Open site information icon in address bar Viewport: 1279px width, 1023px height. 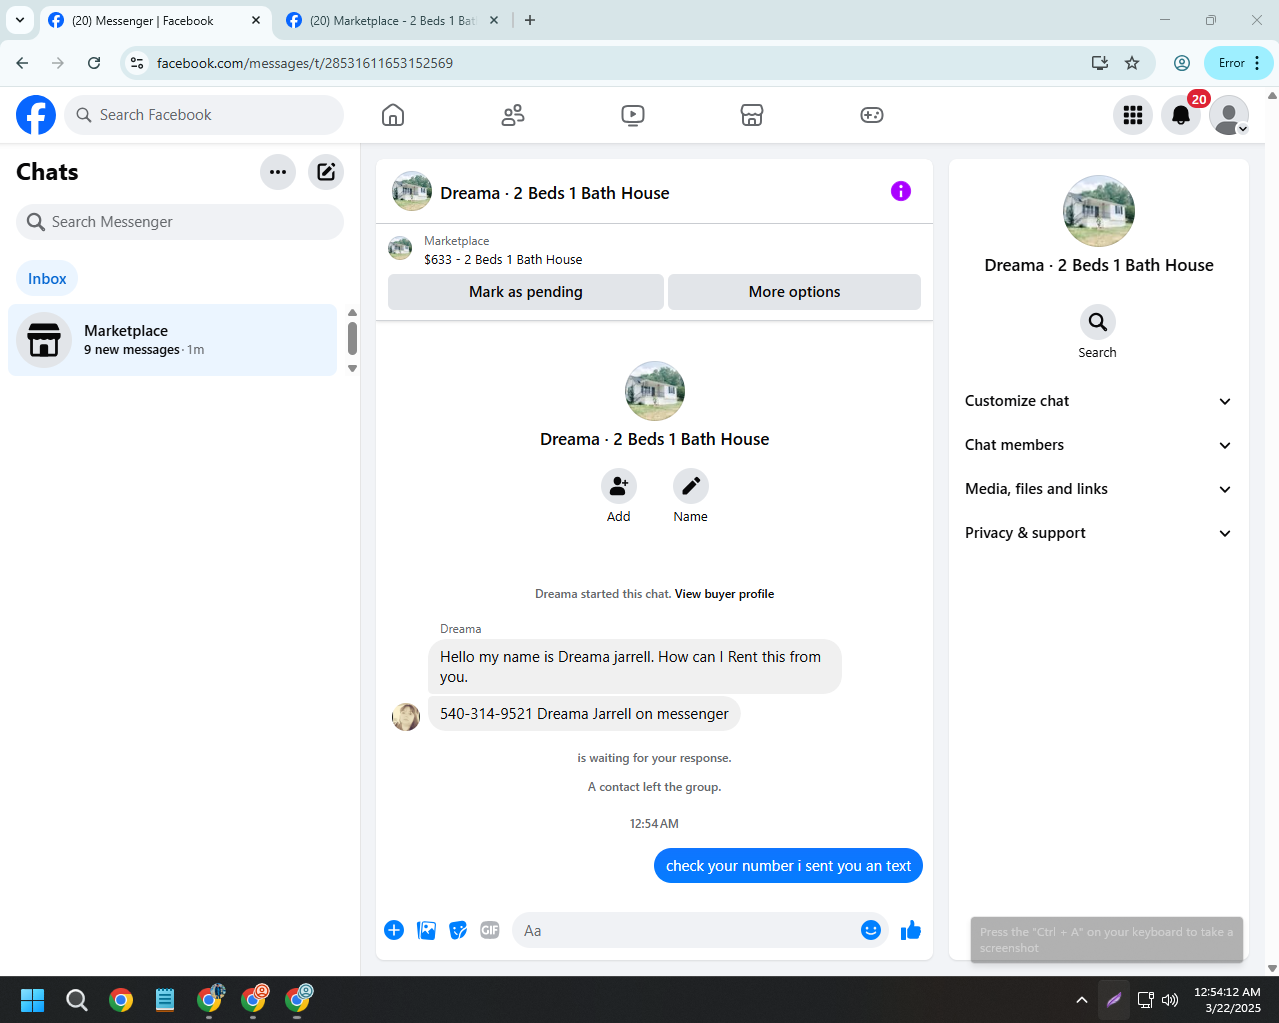point(138,63)
